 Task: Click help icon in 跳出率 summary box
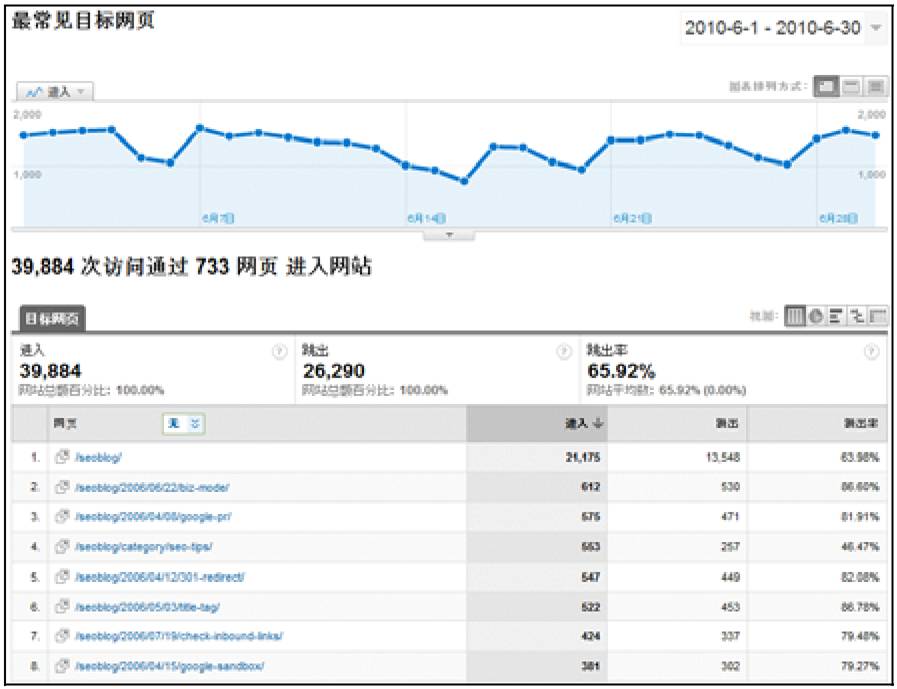tap(871, 351)
